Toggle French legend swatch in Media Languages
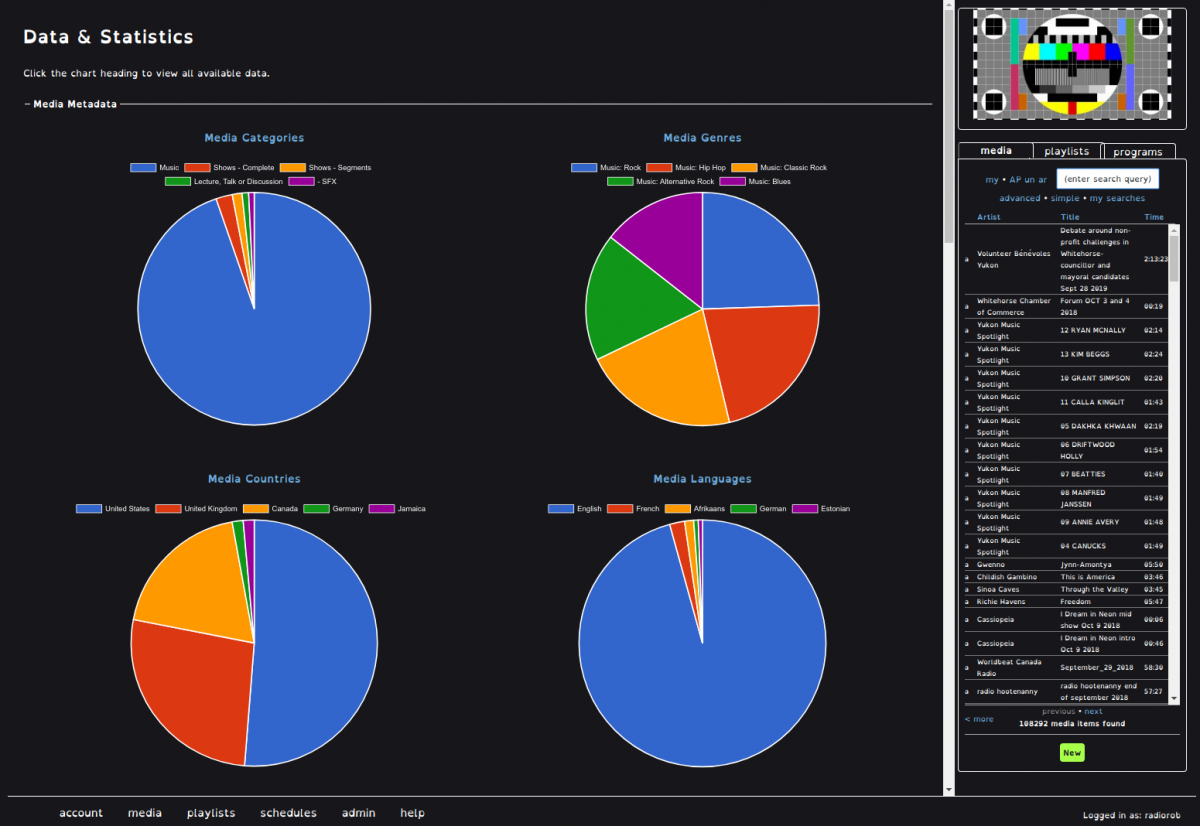1200x826 pixels. [621, 509]
